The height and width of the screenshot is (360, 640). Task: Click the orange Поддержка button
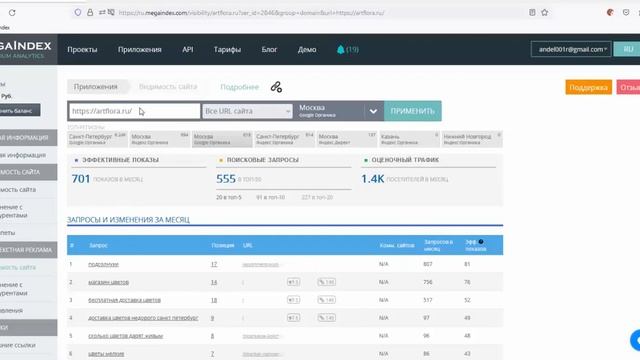pos(588,87)
